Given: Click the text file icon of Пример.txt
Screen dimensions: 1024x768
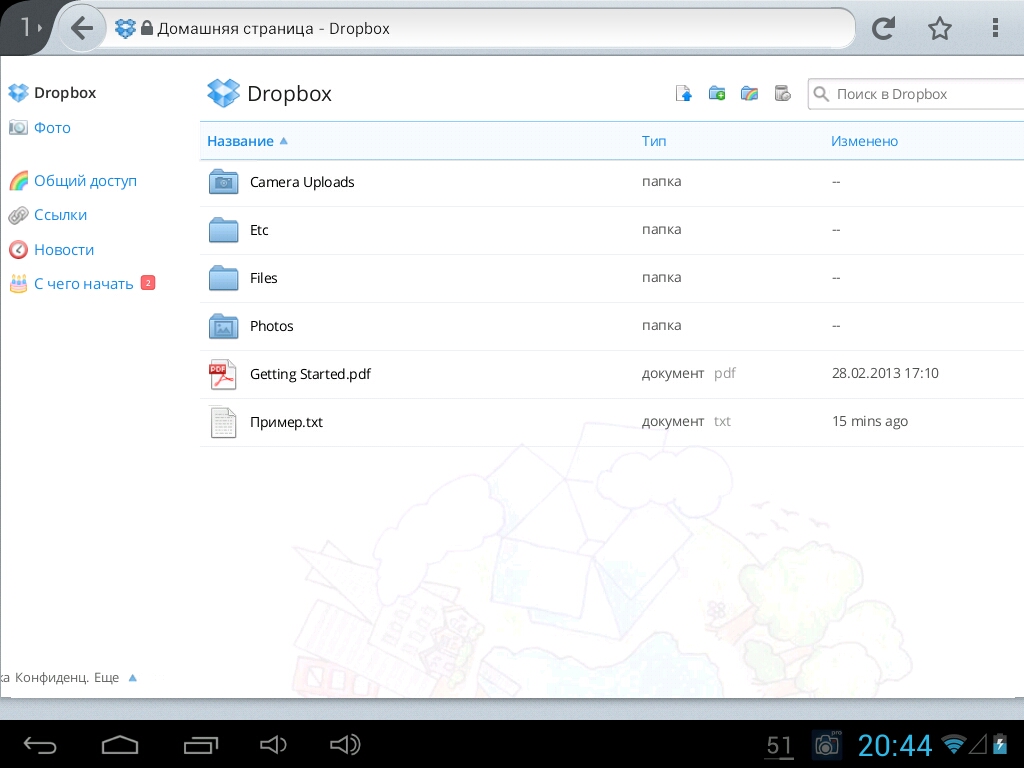Looking at the screenshot, I should pos(223,422).
